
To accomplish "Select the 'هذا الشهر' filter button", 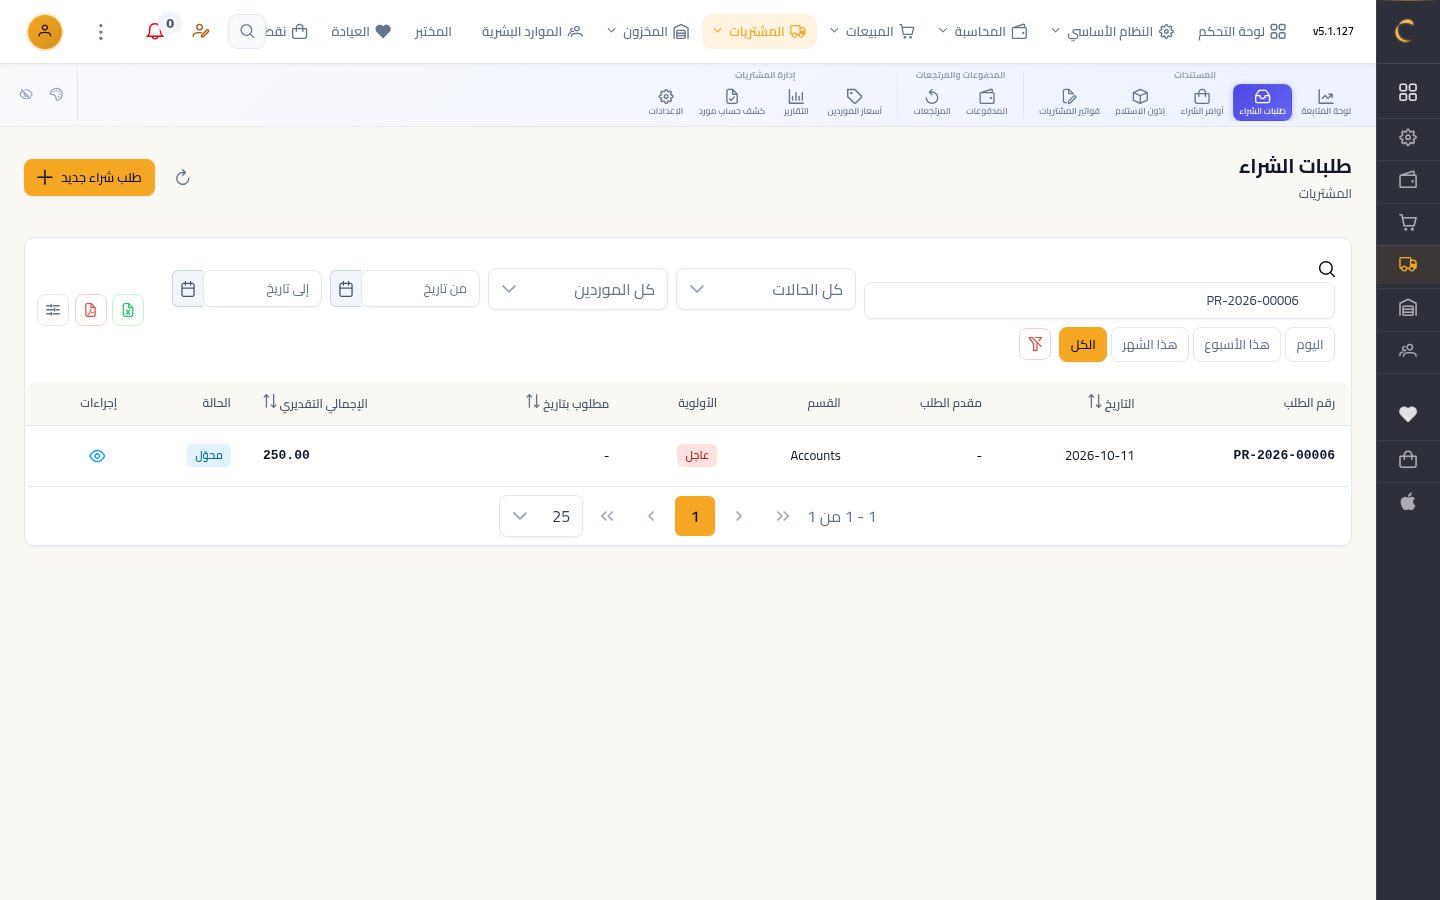I will pos(1149,344).
